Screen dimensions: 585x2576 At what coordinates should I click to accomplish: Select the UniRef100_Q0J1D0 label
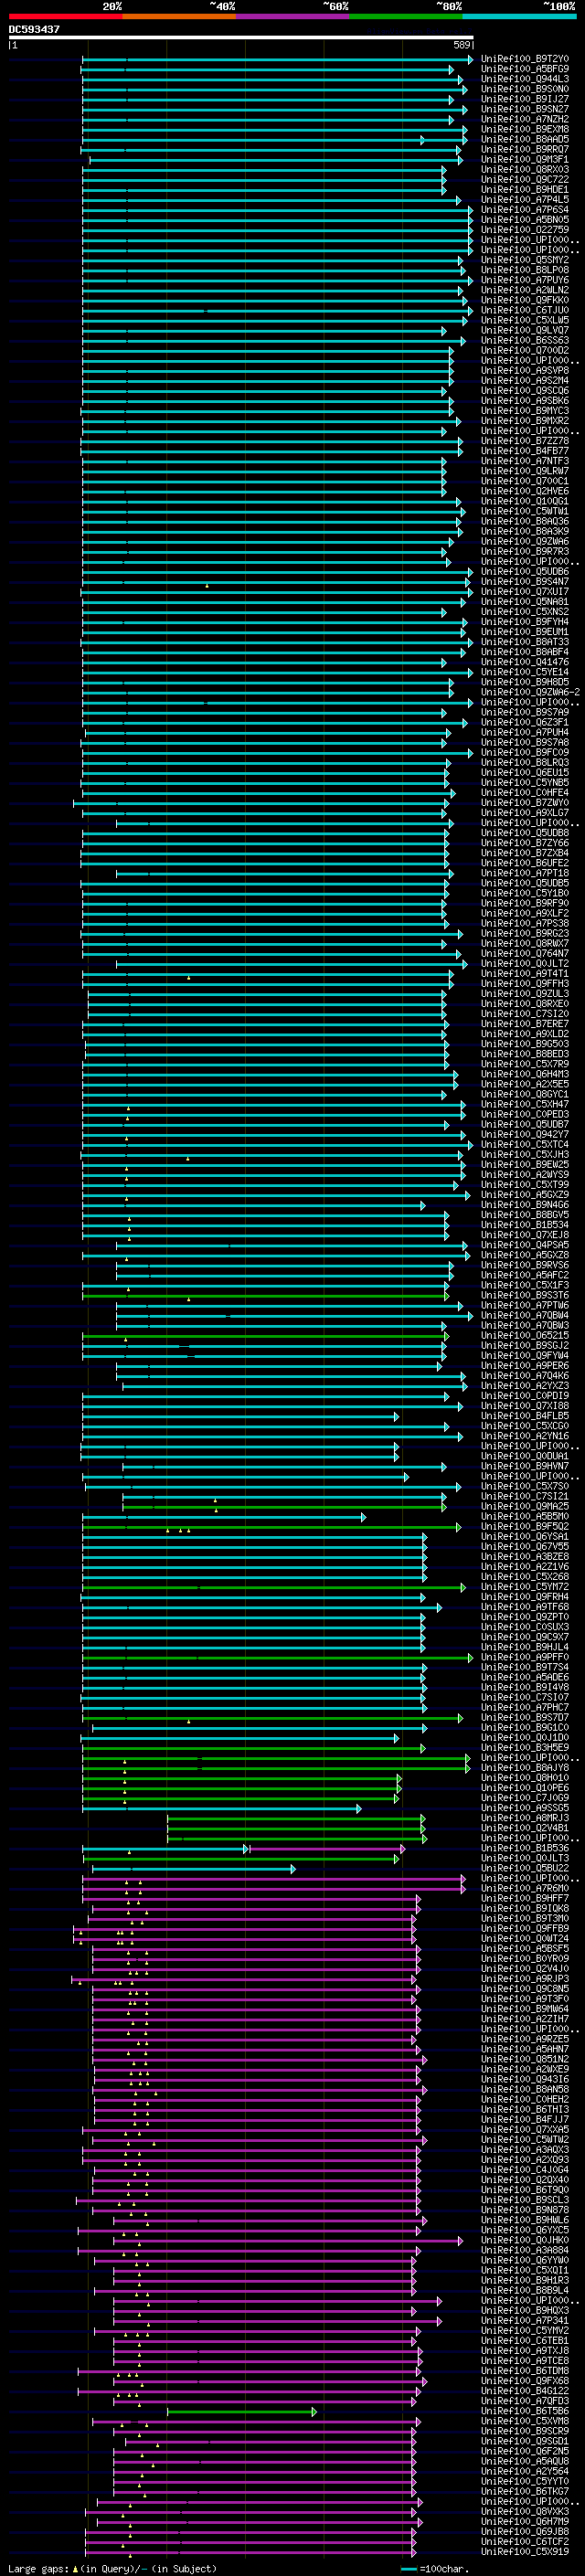click(x=525, y=1738)
